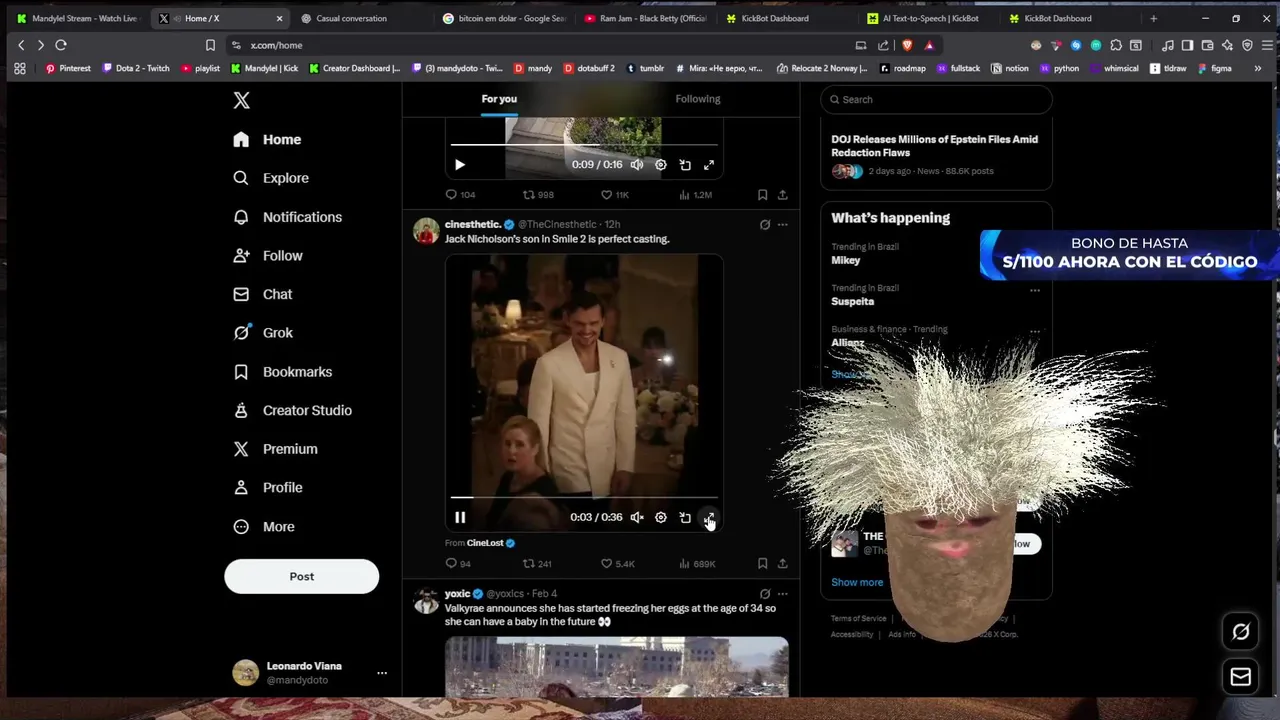Open Profile in the X sidebar
The height and width of the screenshot is (720, 1280).
pos(267,488)
